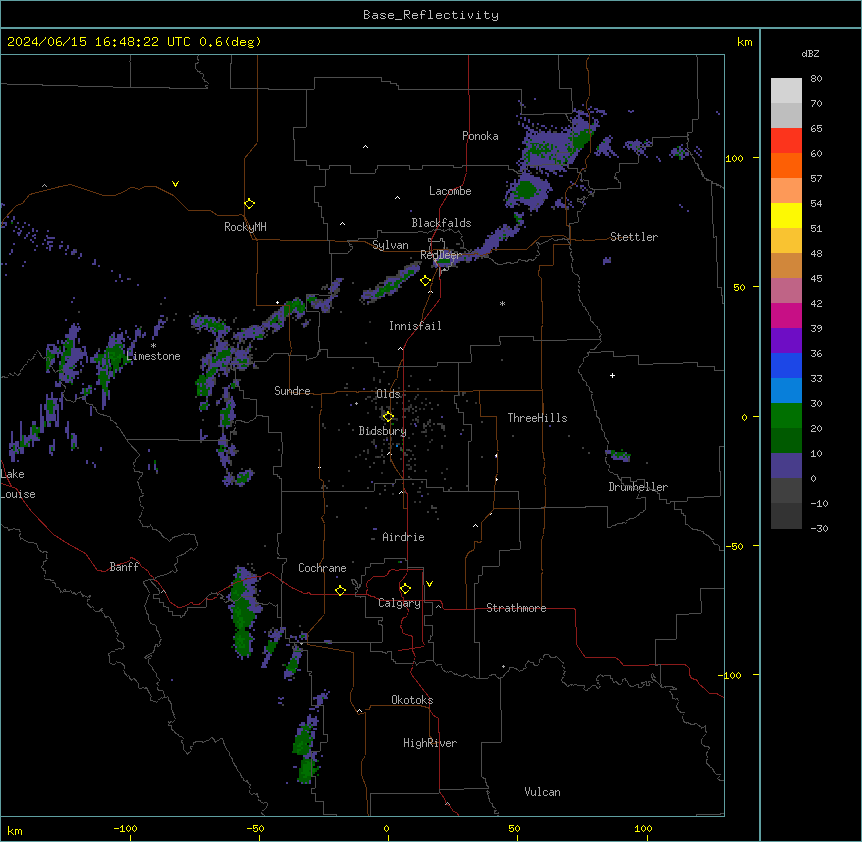Viewport: 862px width, 842px height.
Task: Click the green radar echo west of Cochrane
Action: point(242,613)
